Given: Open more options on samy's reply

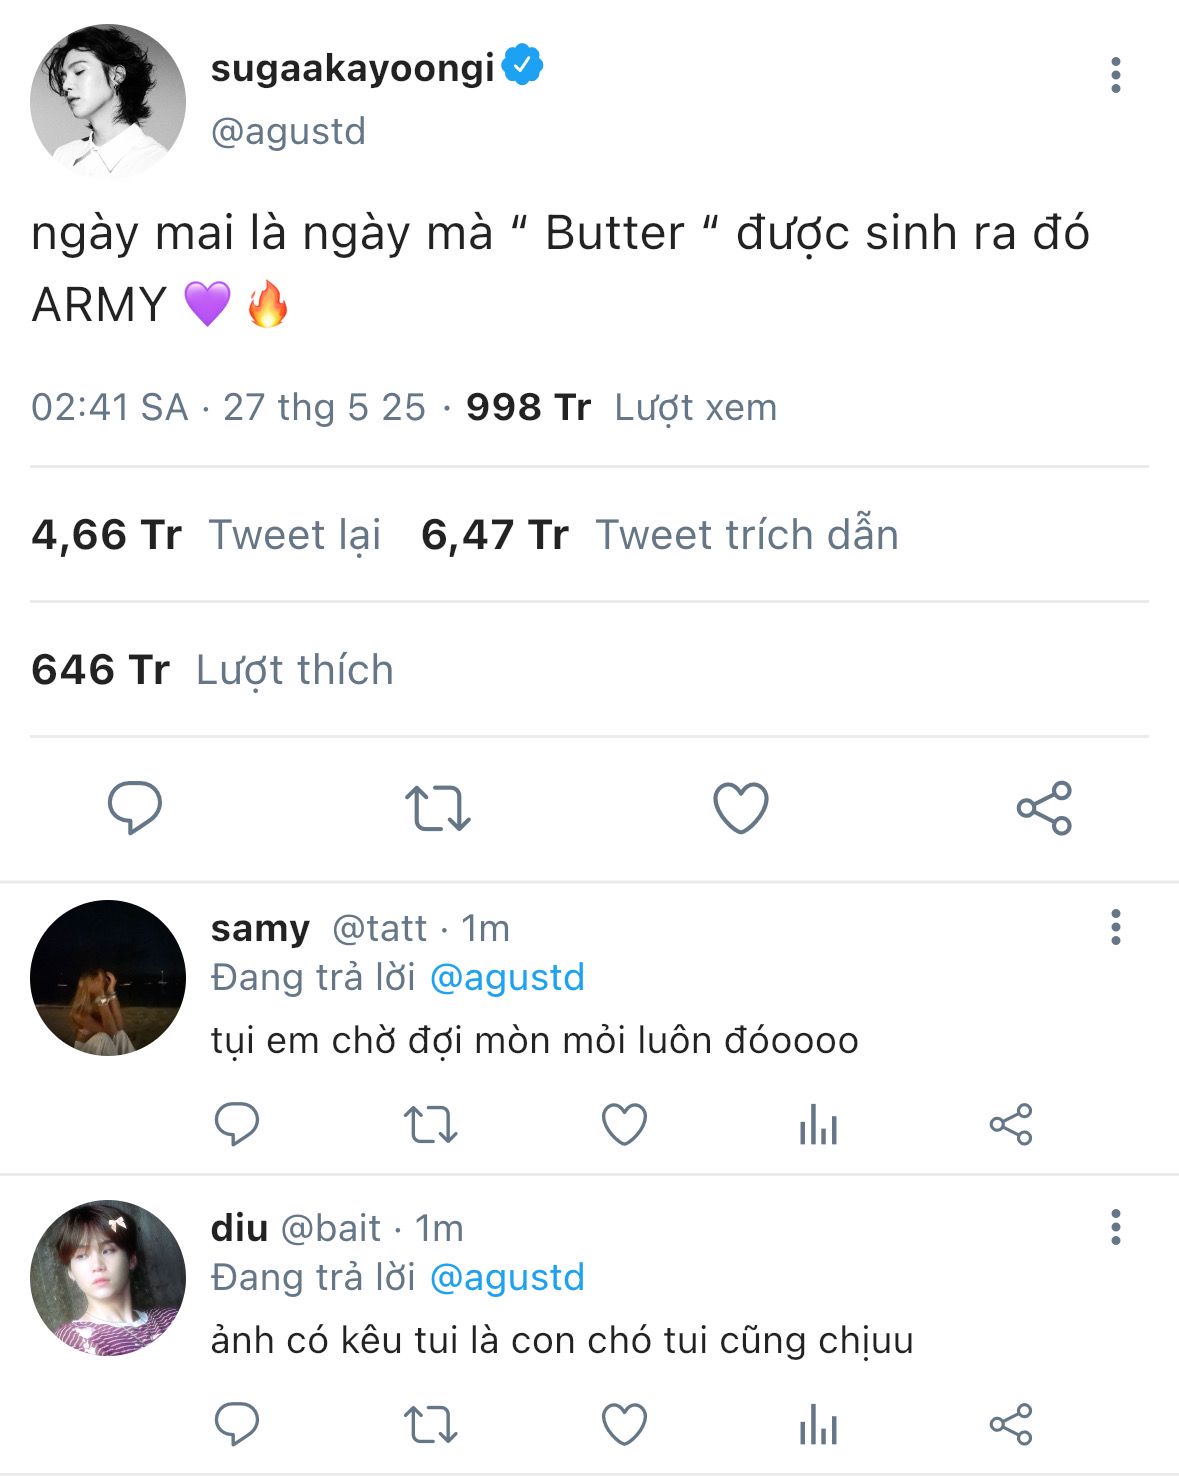Looking at the screenshot, I should pyautogui.click(x=1115, y=927).
